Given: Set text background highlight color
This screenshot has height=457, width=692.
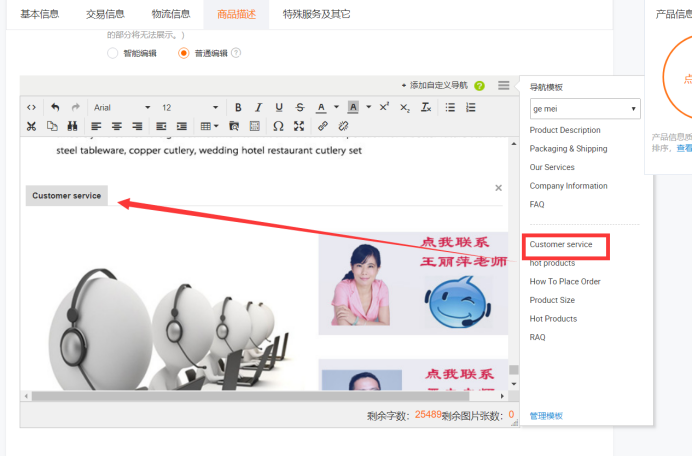Looking at the screenshot, I should tap(353, 107).
